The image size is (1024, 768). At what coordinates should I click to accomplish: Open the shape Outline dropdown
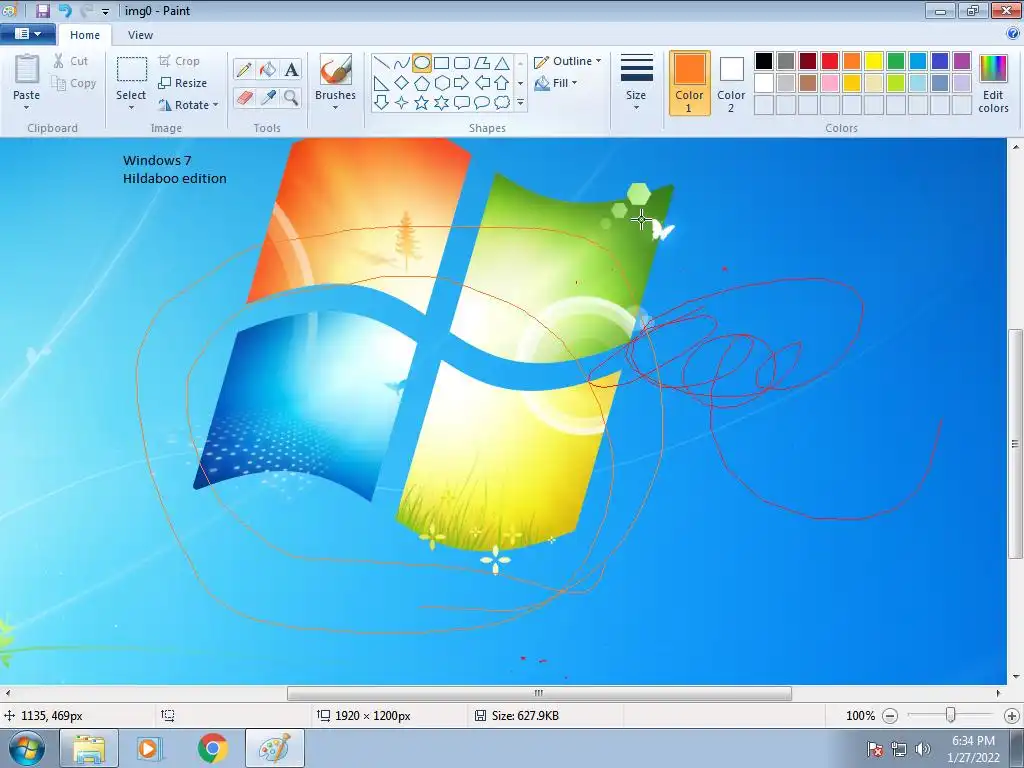coord(568,61)
